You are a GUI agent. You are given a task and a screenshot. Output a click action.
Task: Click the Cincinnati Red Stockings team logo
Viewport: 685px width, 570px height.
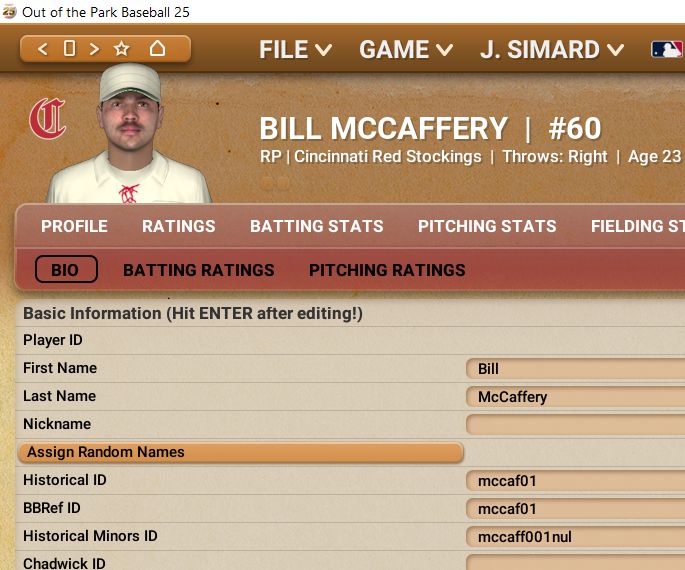pyautogui.click(x=47, y=118)
